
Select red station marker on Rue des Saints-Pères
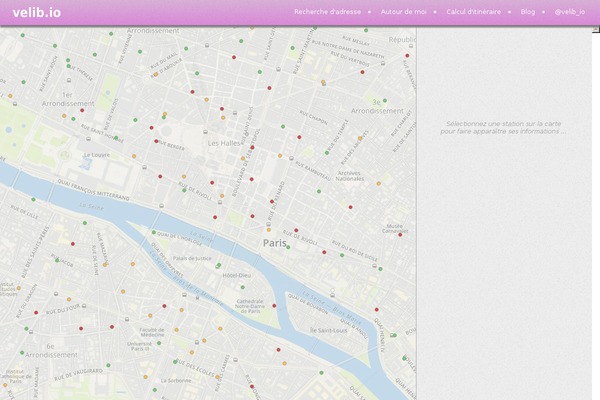pos(73,244)
